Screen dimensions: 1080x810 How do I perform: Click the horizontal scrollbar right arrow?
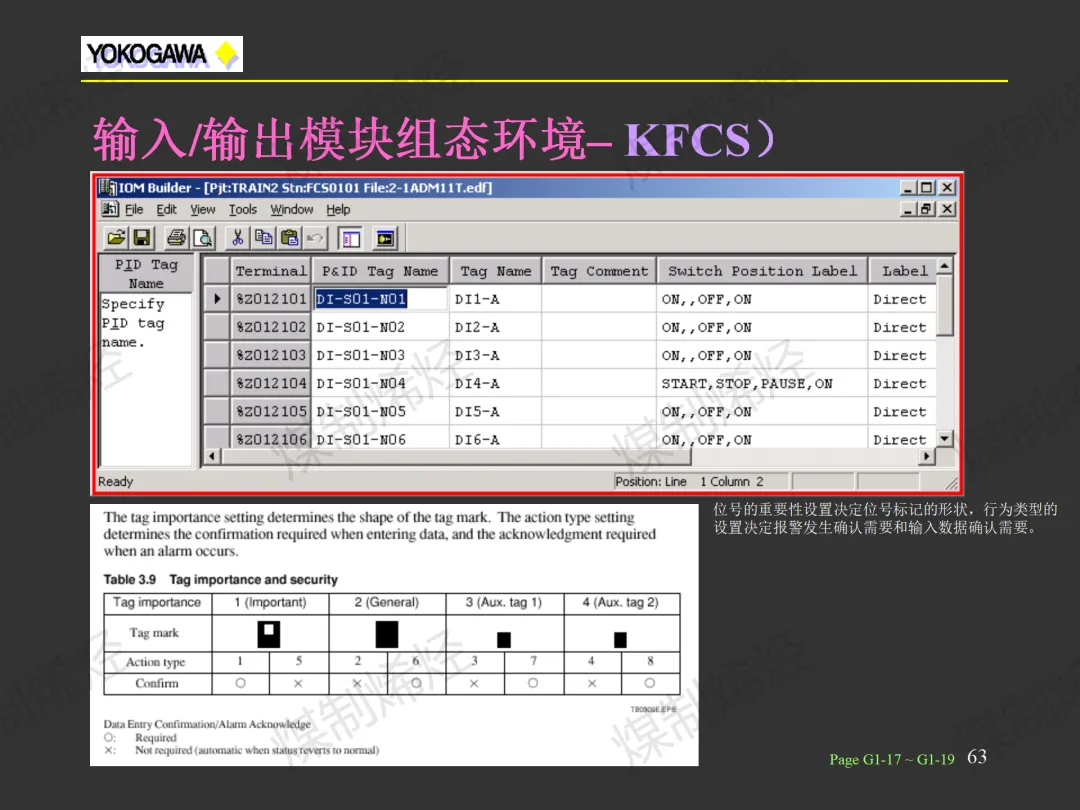[x=927, y=456]
